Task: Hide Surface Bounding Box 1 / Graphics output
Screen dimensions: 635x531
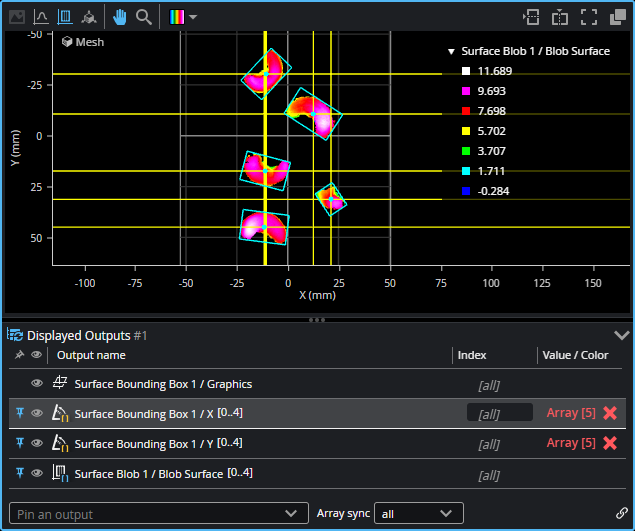Action: coord(37,384)
